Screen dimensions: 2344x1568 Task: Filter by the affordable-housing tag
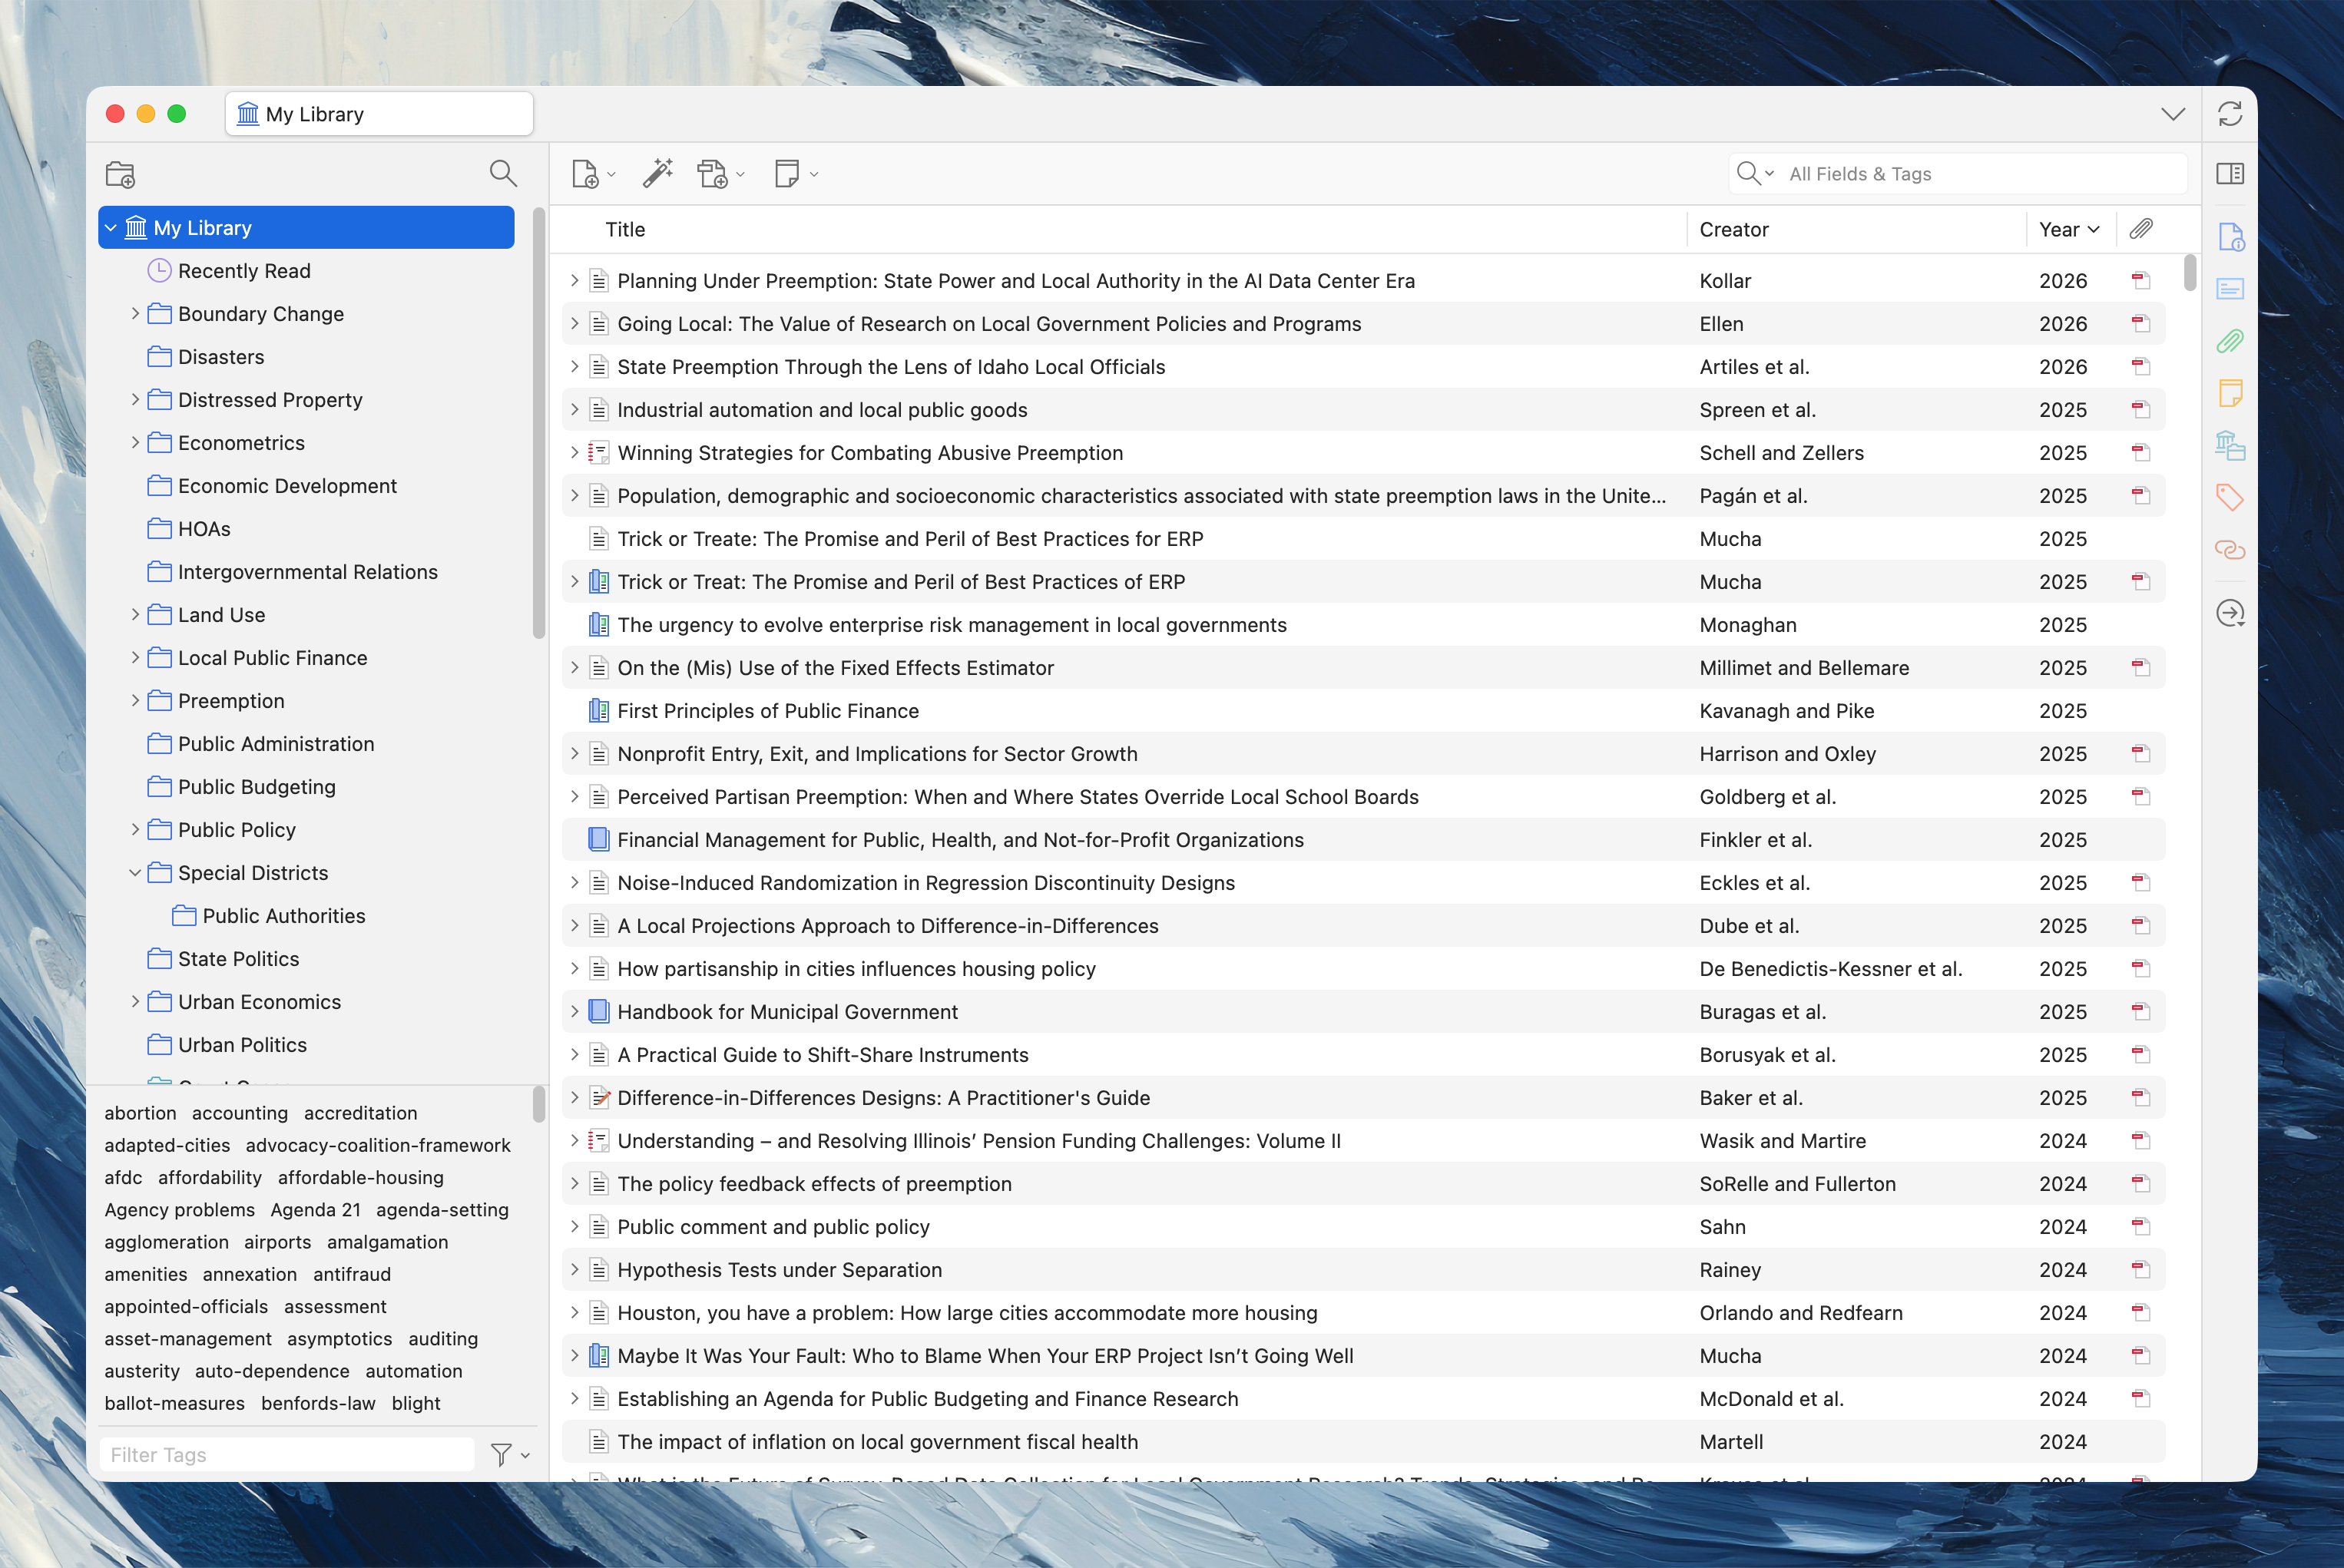pos(361,1178)
